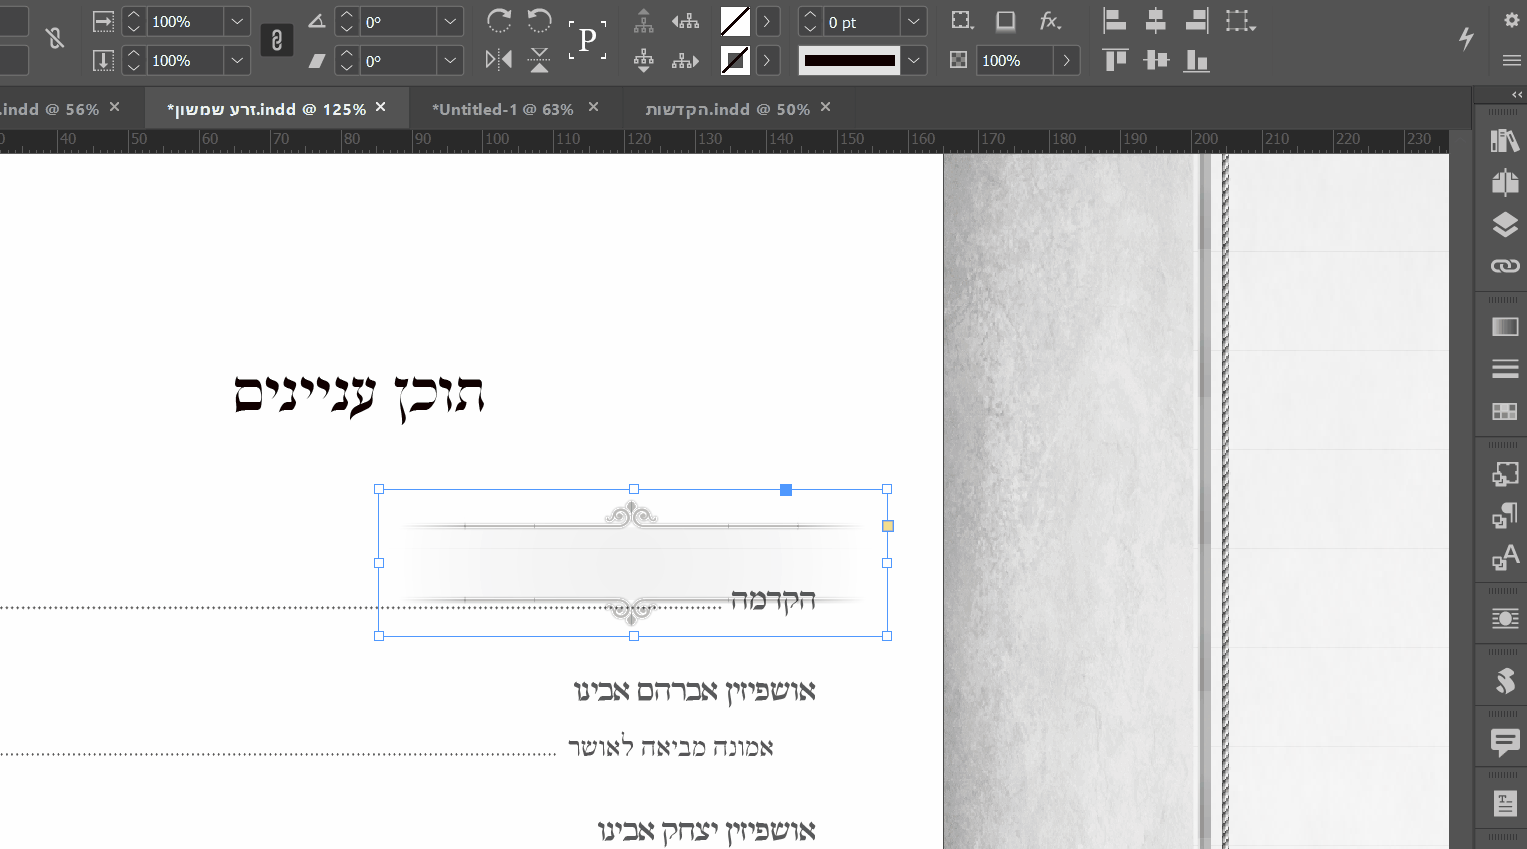Rotate selection 90° clockwise
Viewport: 1527px width, 849px height.
[x=498, y=20]
